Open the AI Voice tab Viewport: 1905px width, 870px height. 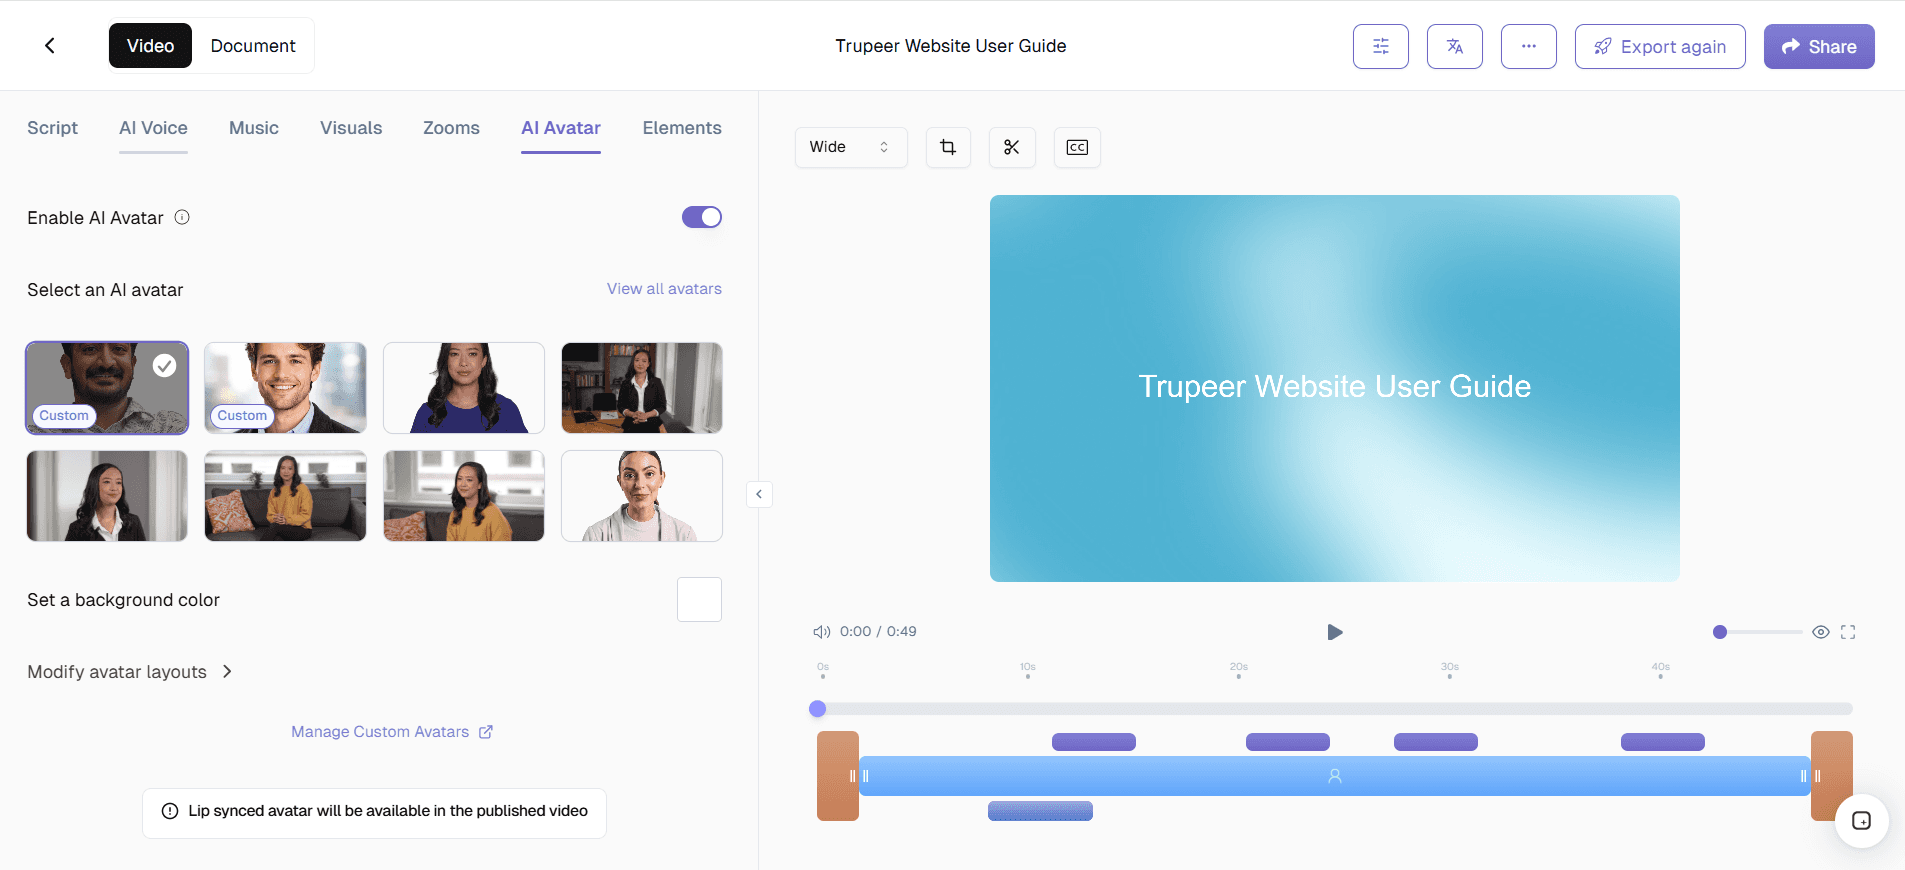[153, 128]
